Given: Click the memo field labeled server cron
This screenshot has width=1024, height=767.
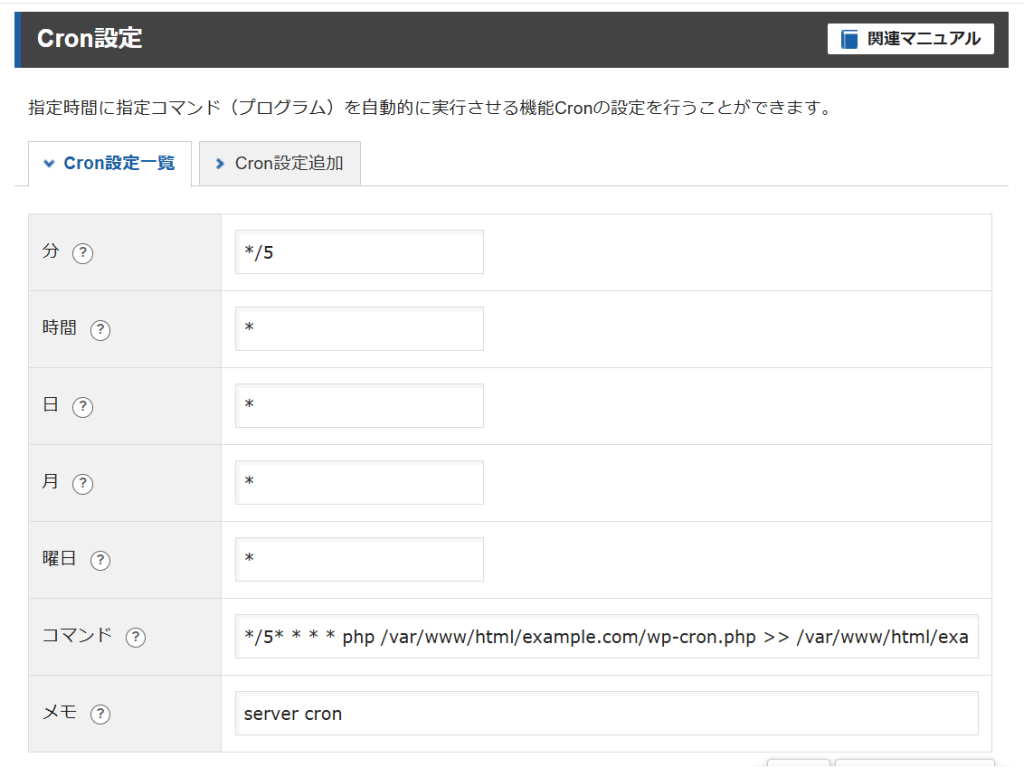Looking at the screenshot, I should tap(605, 713).
